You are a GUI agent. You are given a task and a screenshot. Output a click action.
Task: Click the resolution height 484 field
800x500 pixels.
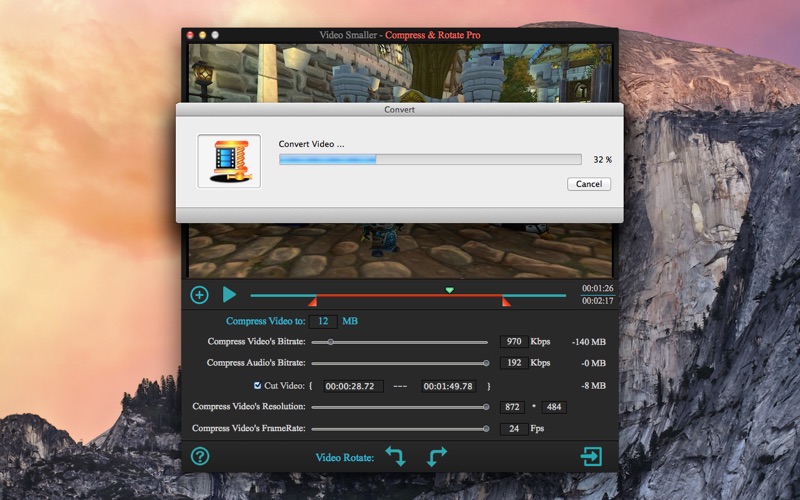[554, 407]
